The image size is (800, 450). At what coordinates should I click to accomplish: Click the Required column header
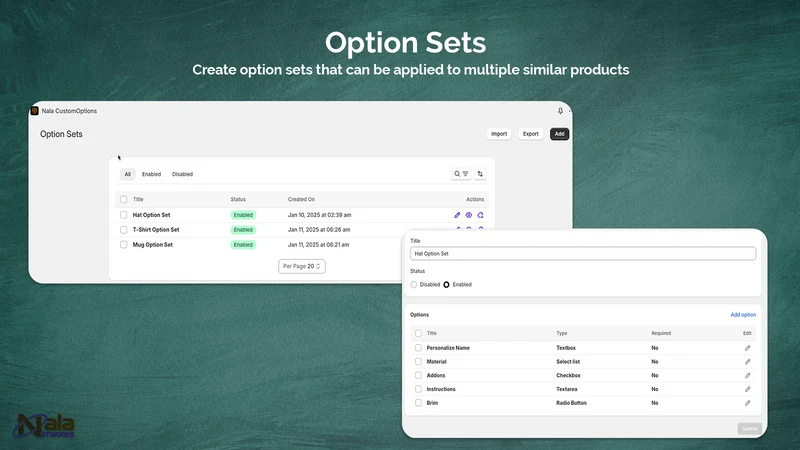pos(661,333)
